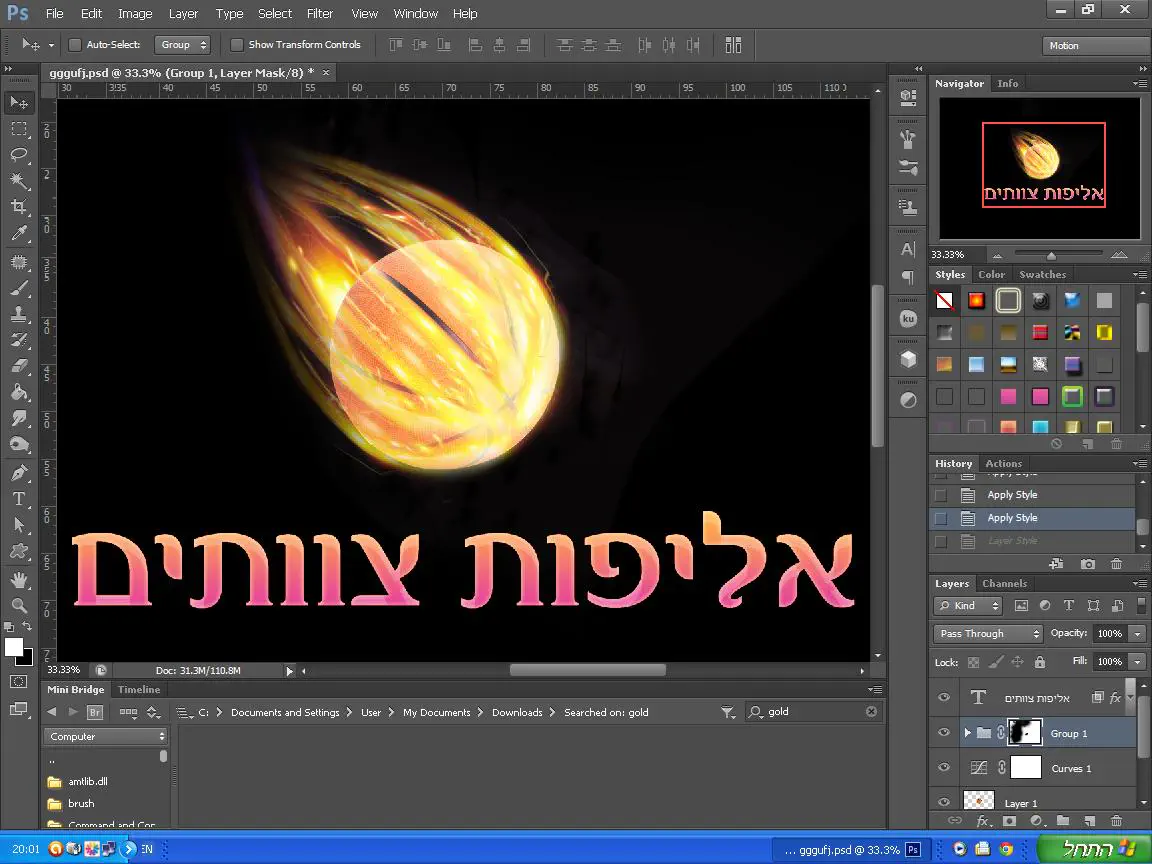The height and width of the screenshot is (864, 1152).
Task: Switch to the Channels tab
Action: [1004, 584]
